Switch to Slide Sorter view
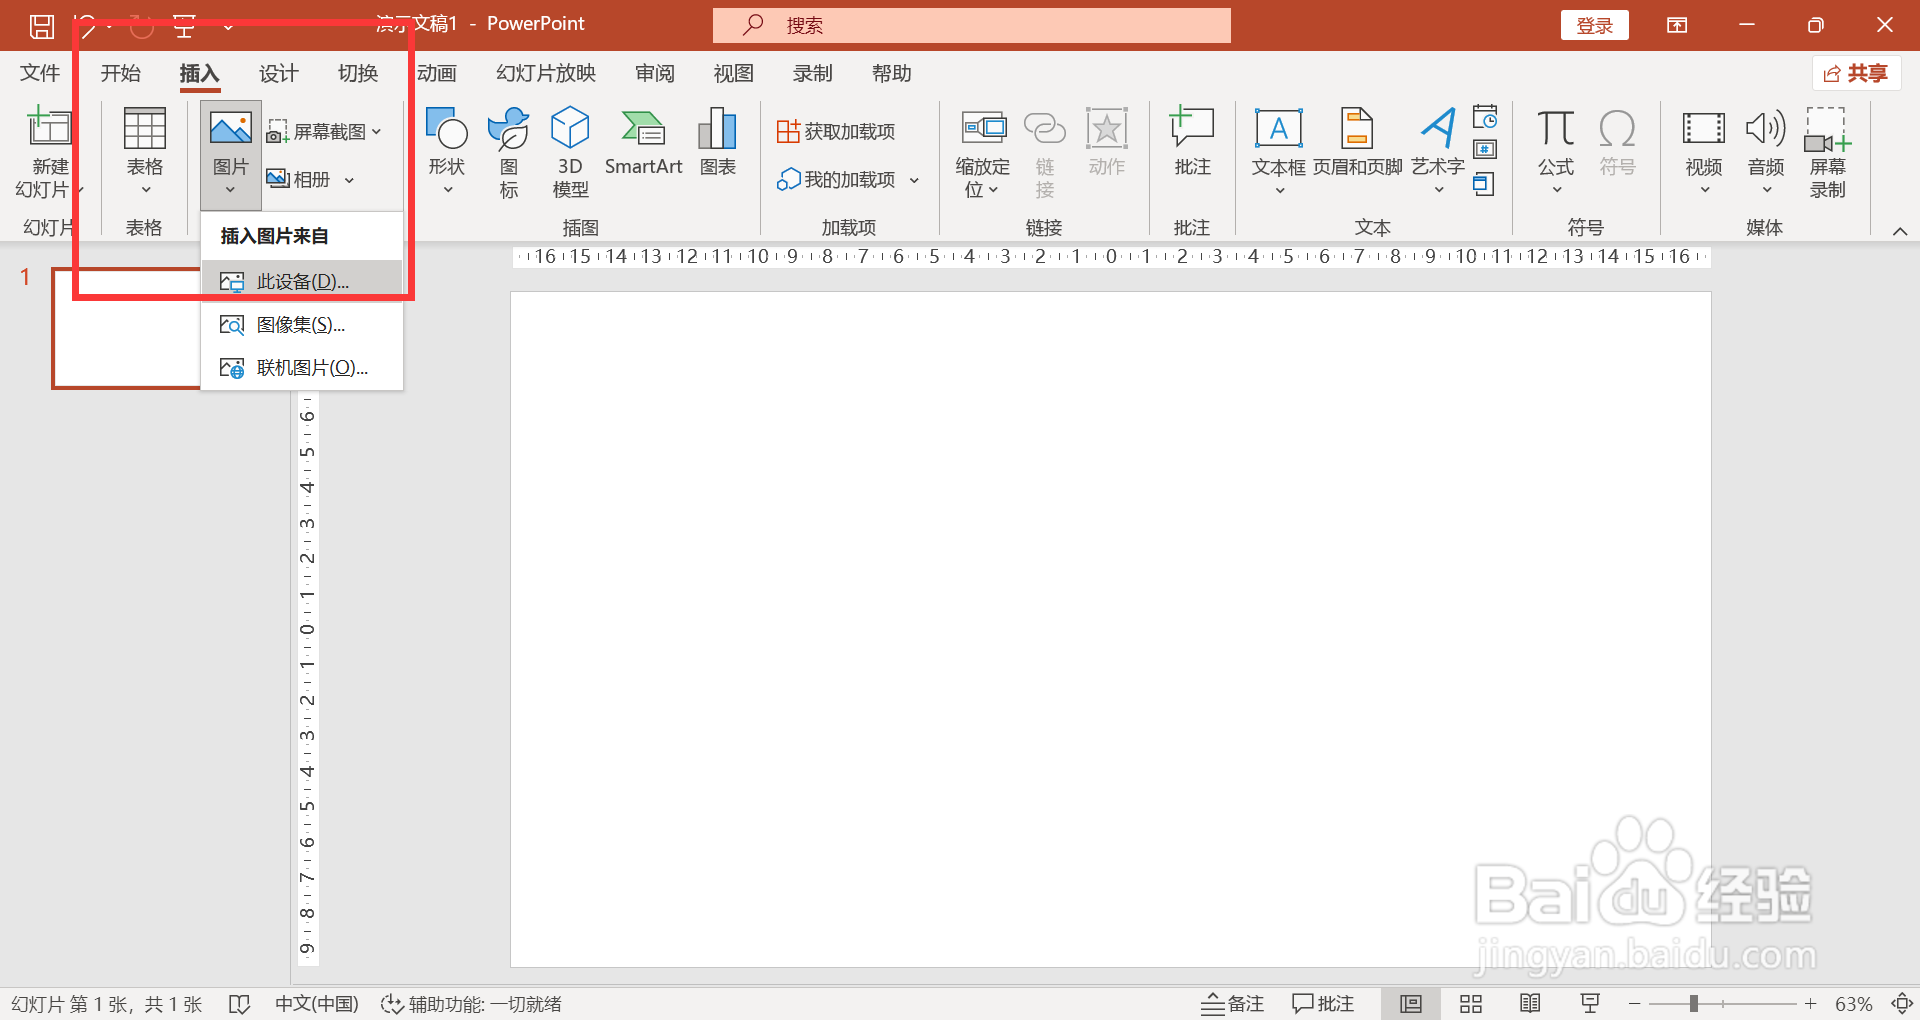The height and width of the screenshot is (1020, 1920). click(x=1470, y=1004)
